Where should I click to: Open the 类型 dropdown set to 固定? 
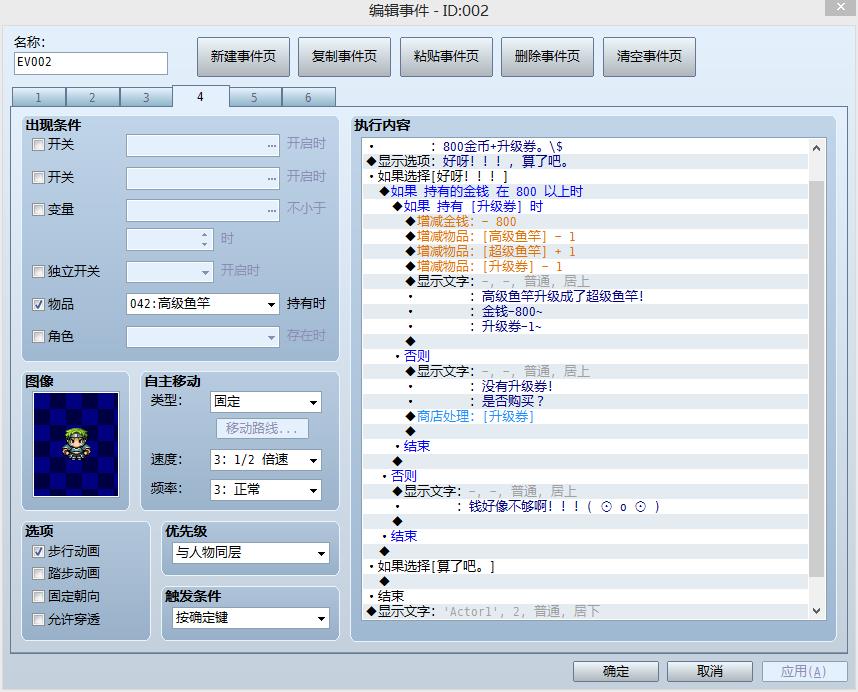[265, 402]
